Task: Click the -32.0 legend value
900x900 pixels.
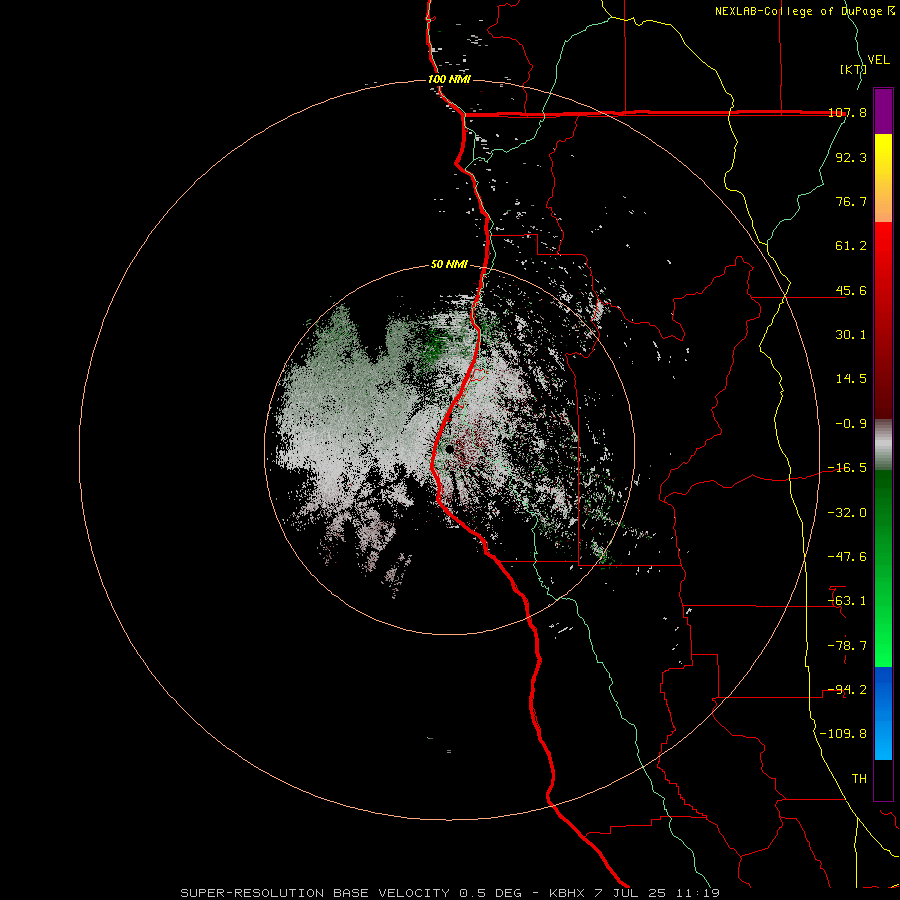Action: (847, 513)
